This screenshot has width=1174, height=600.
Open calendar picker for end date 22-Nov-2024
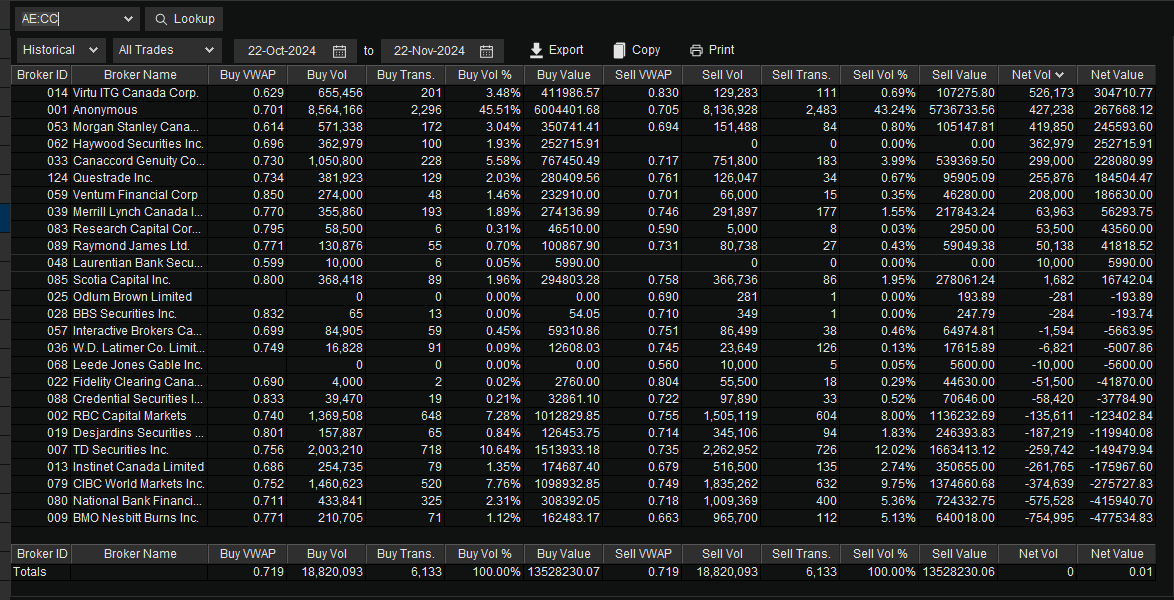486,51
